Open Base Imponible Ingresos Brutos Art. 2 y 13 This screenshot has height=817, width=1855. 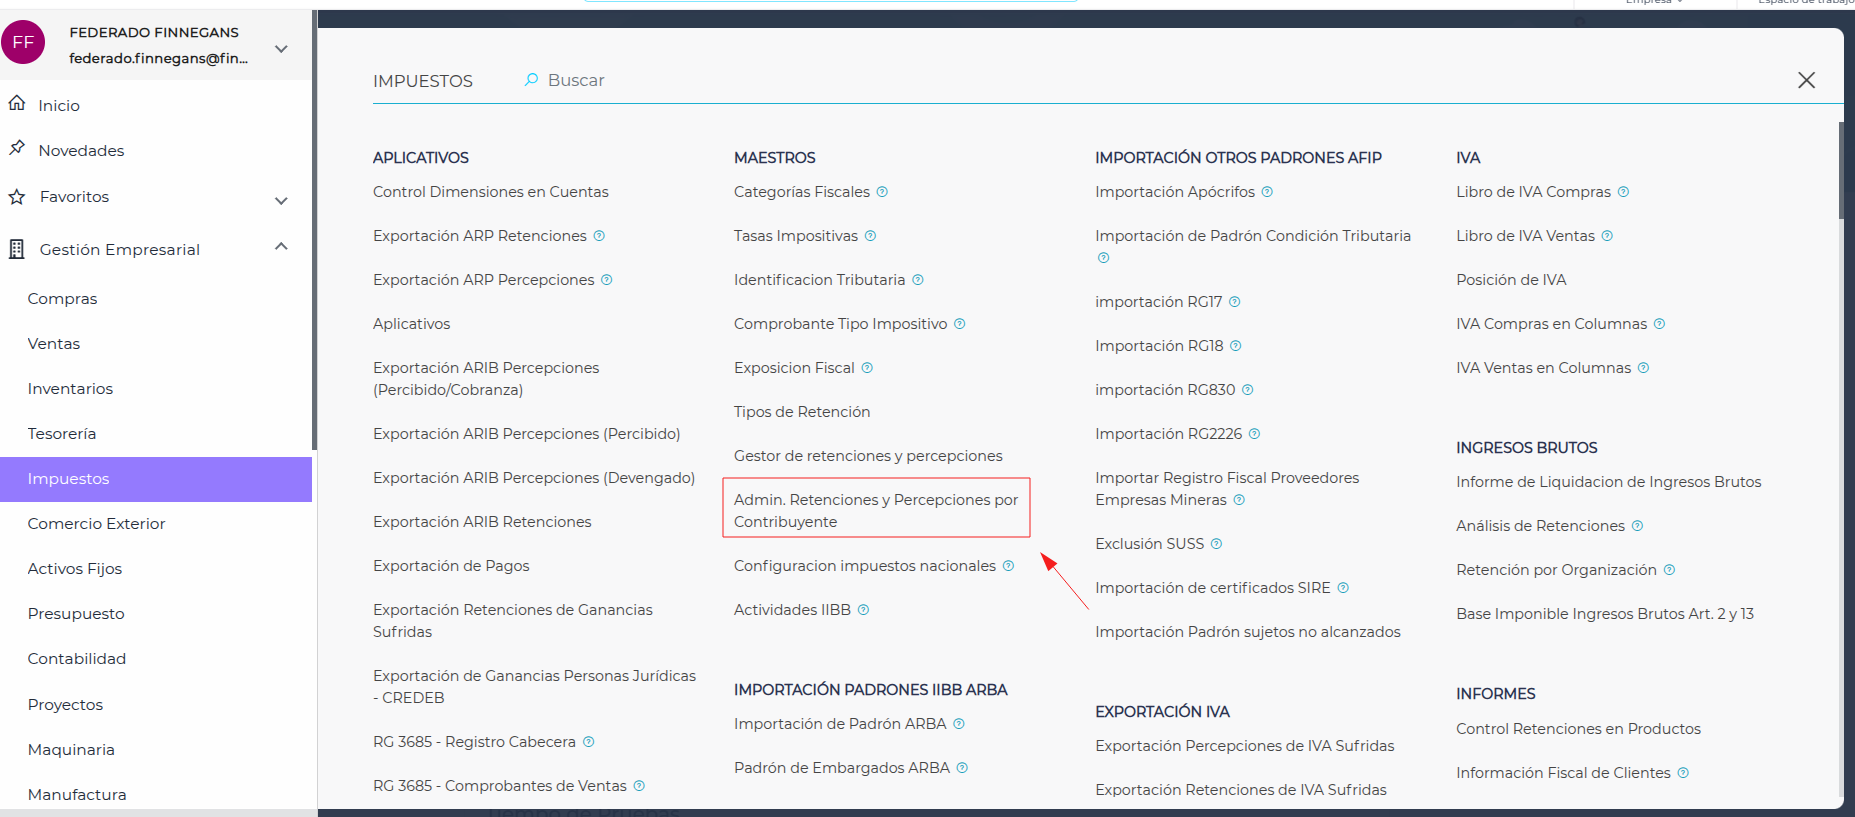click(1605, 614)
